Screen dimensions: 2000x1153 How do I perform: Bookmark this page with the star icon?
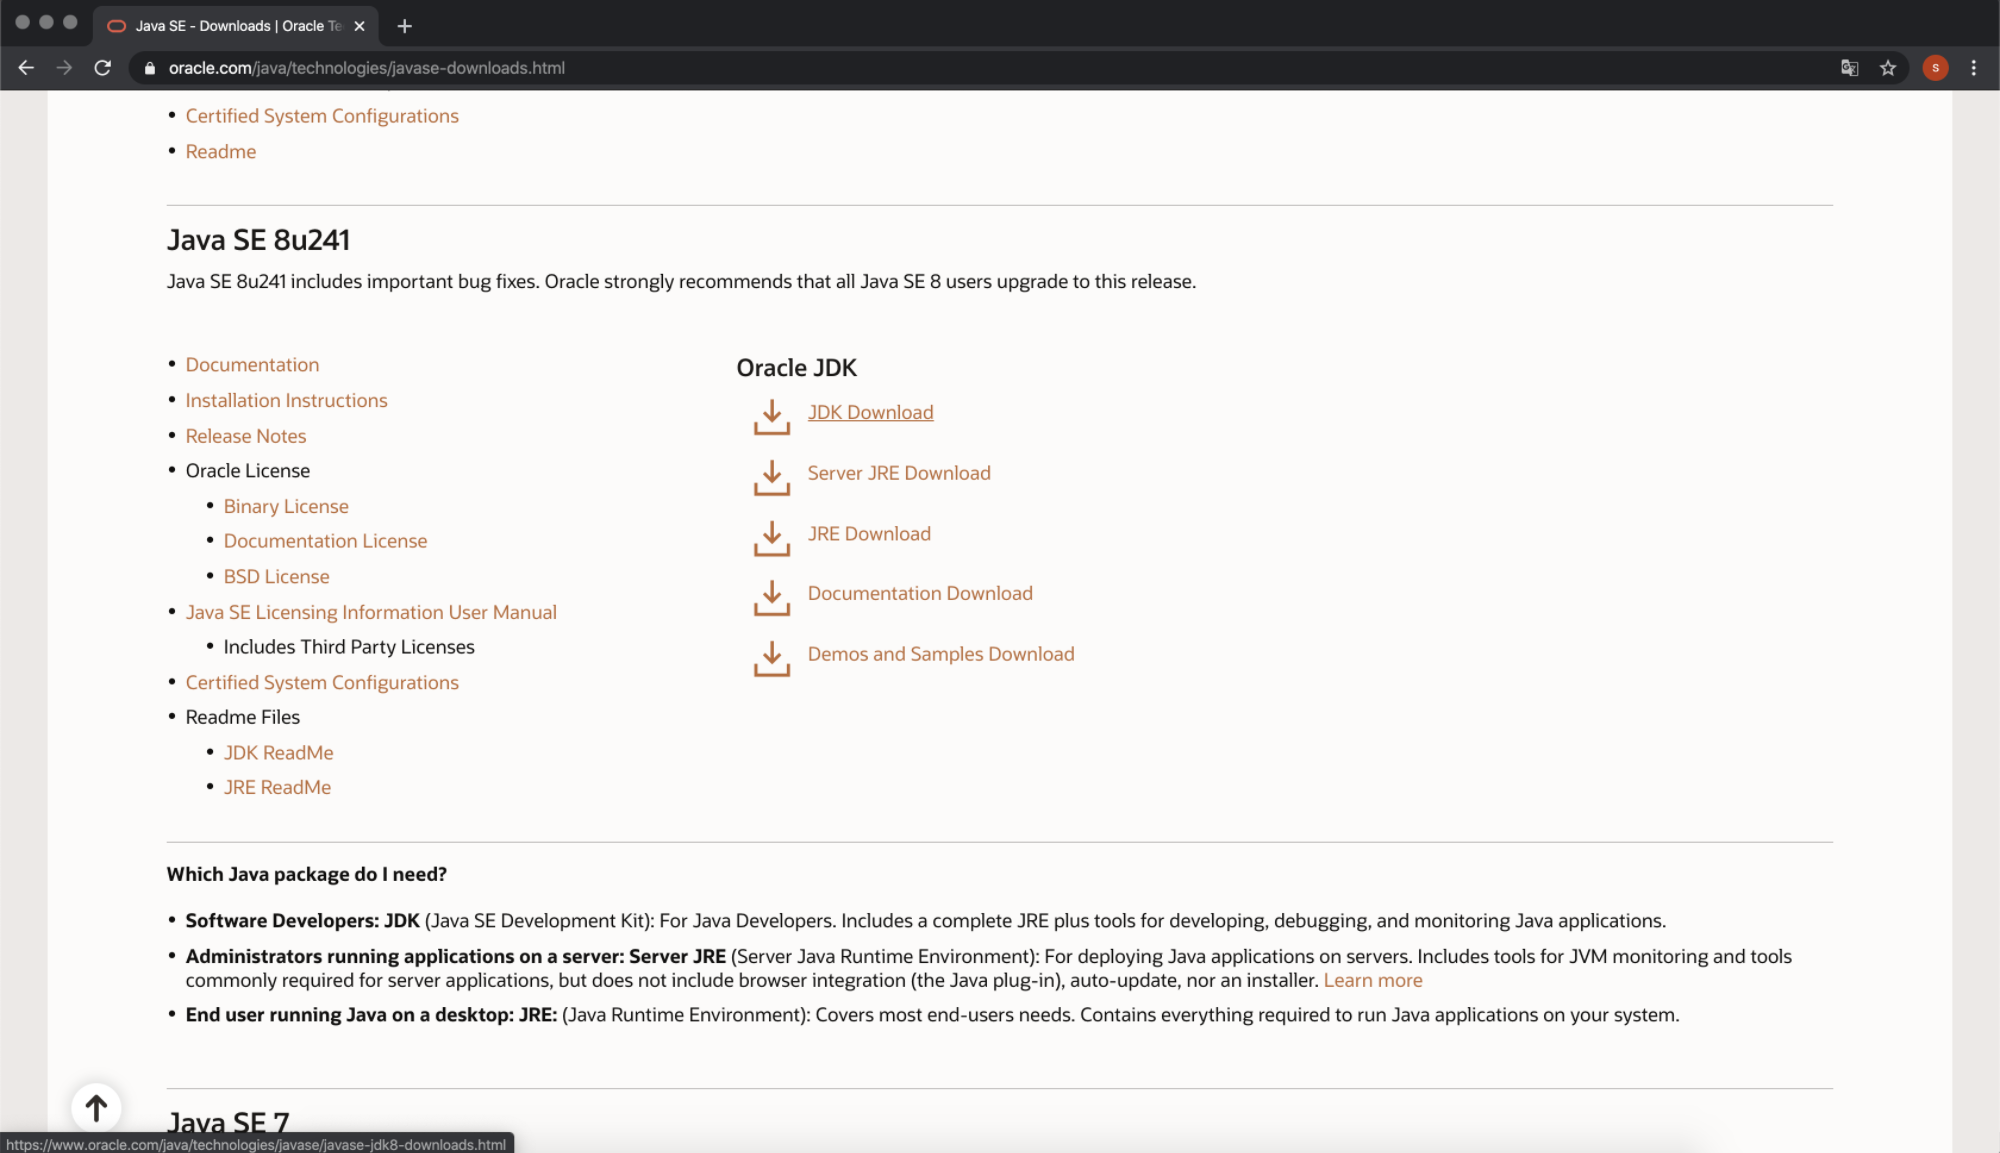[x=1887, y=68]
